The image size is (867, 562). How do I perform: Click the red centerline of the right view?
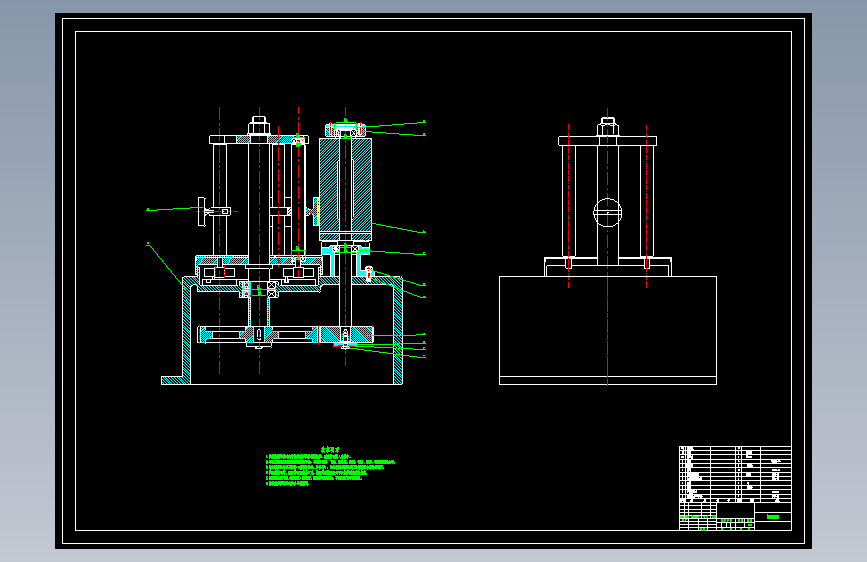pyautogui.click(x=608, y=246)
